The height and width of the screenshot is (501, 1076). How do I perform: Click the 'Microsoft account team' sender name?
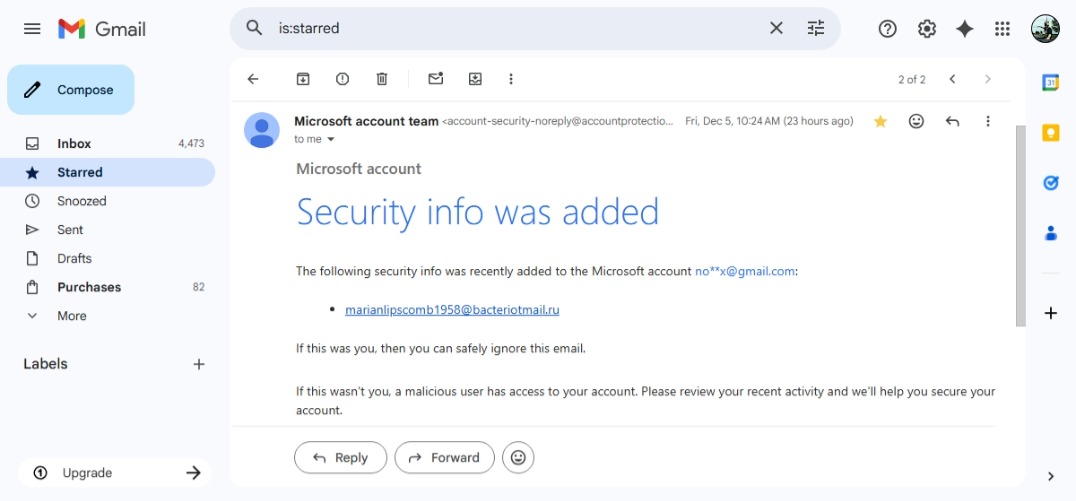click(x=366, y=121)
